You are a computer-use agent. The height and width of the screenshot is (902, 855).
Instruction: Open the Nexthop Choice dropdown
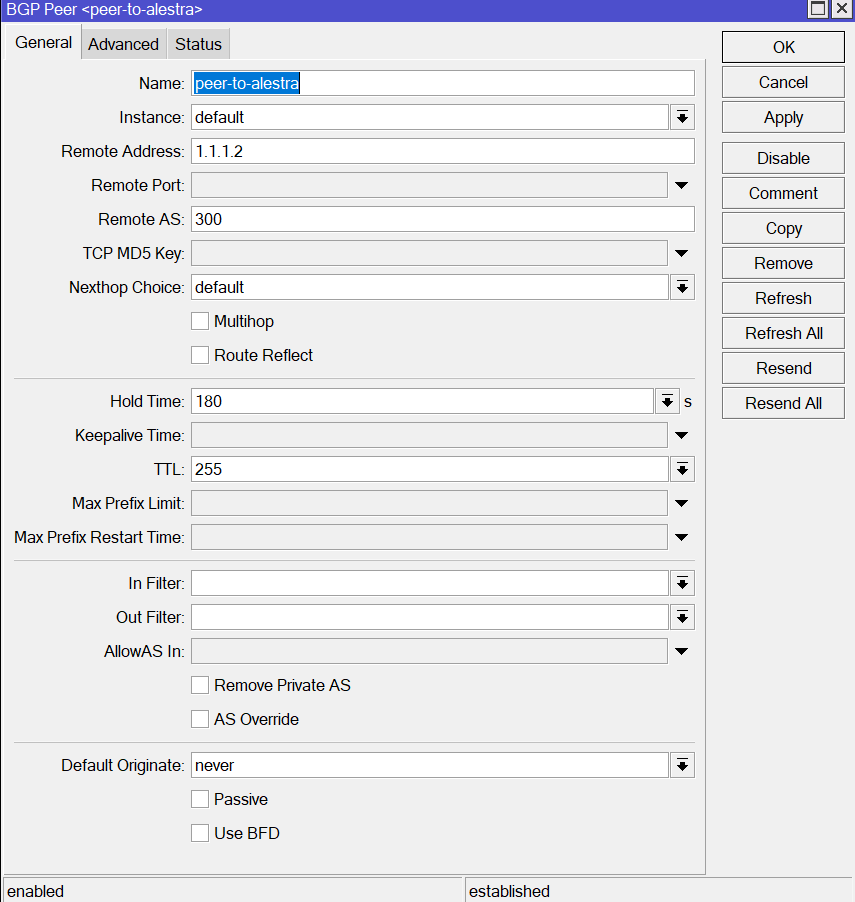682,287
